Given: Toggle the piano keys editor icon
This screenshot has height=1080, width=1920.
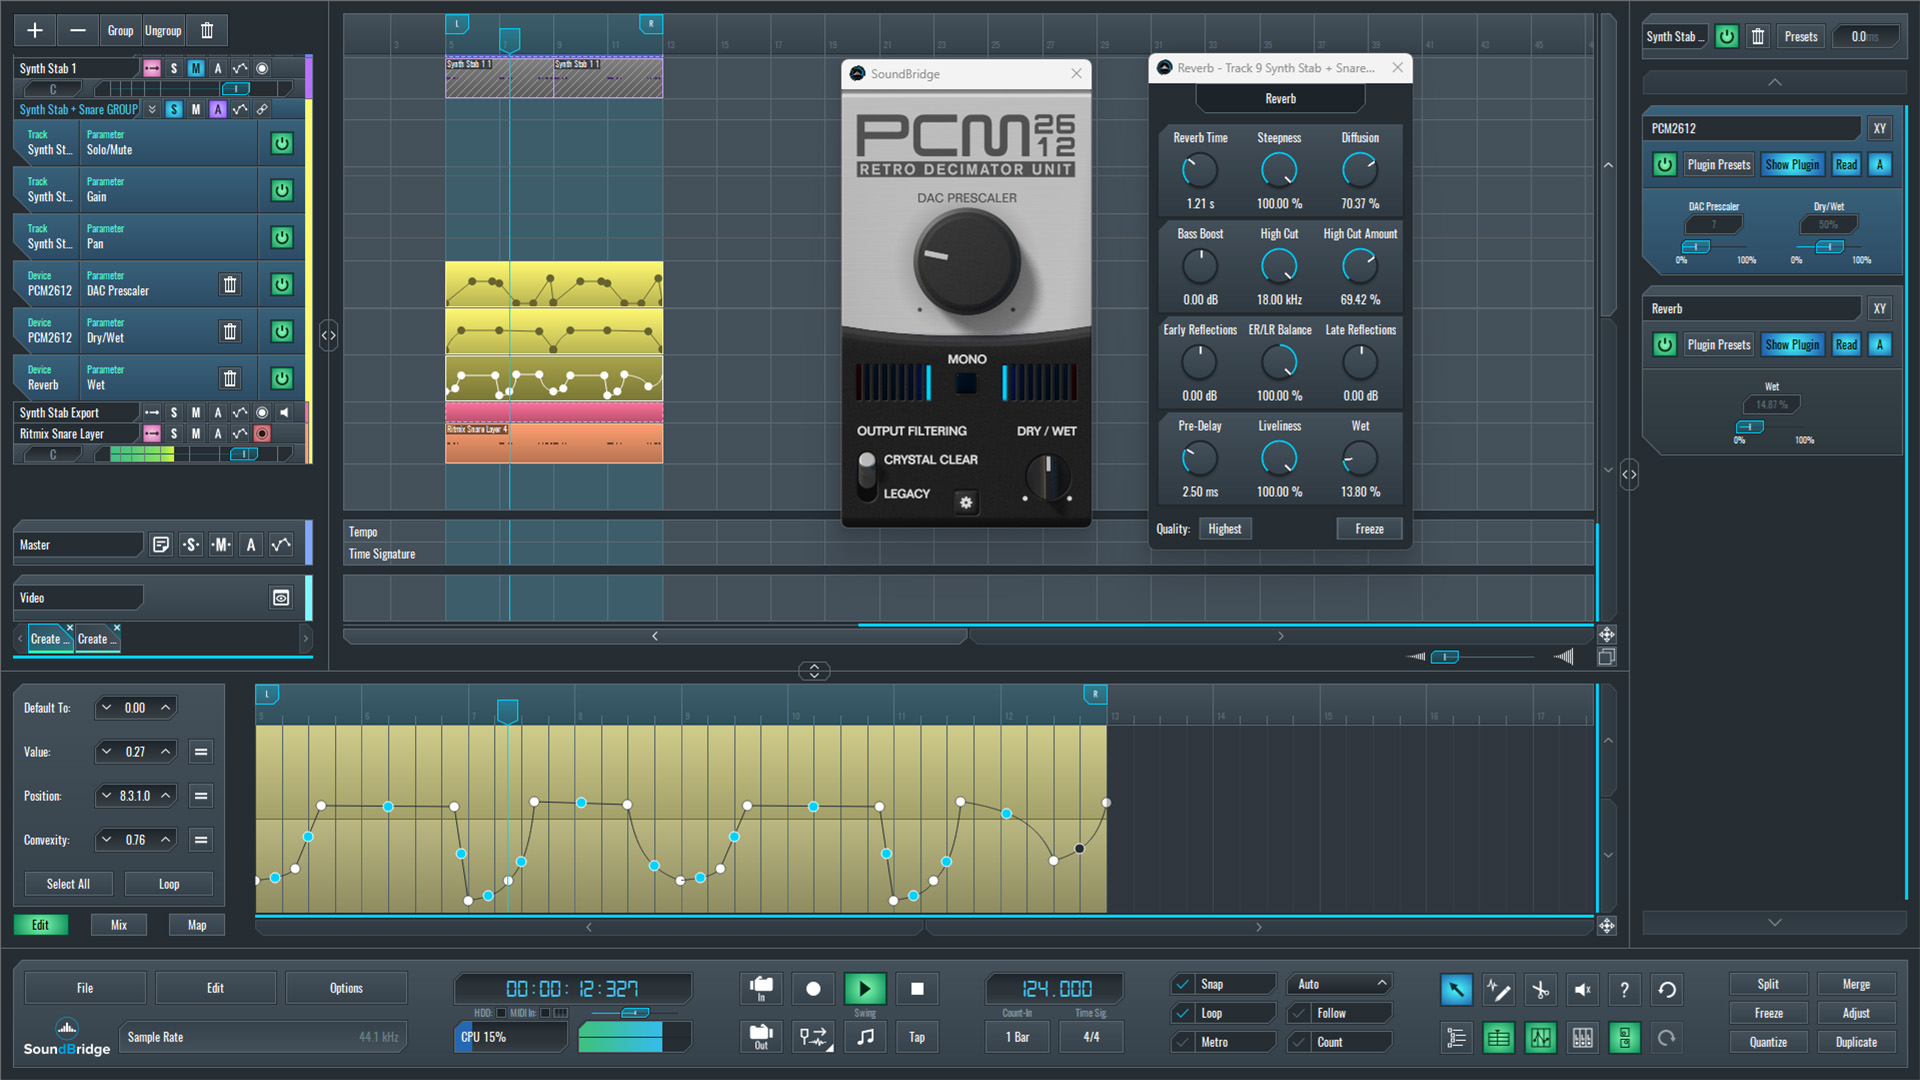Looking at the screenshot, I should [1582, 1038].
